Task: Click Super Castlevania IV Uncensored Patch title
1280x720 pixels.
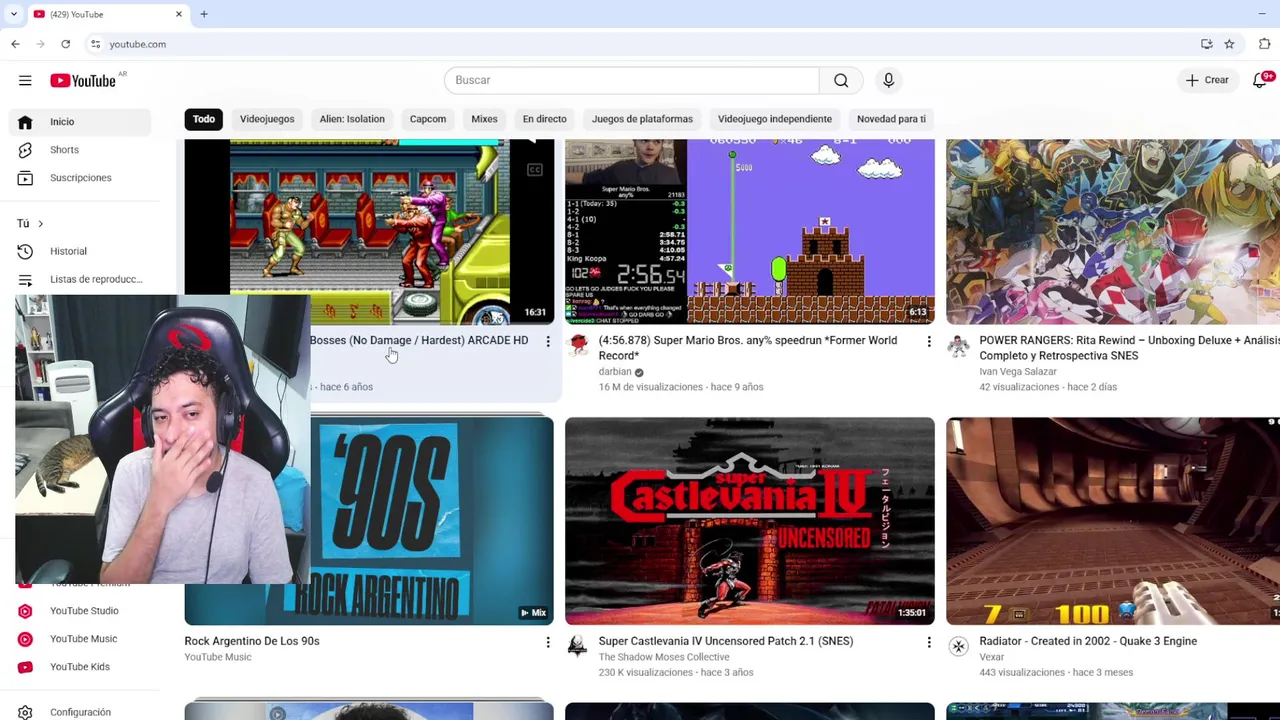Action: tap(726, 641)
